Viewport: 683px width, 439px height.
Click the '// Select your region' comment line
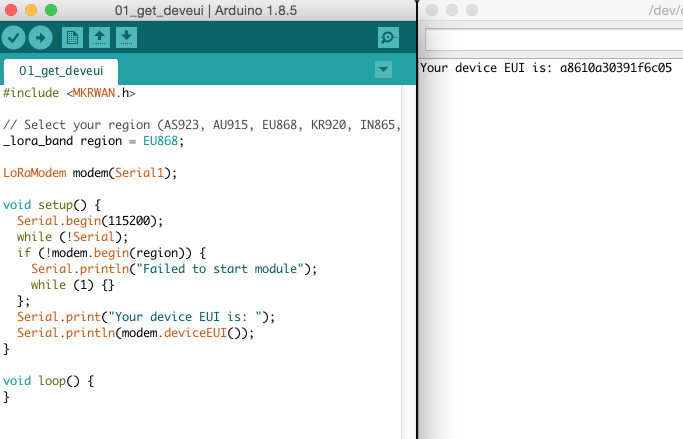coord(202,125)
